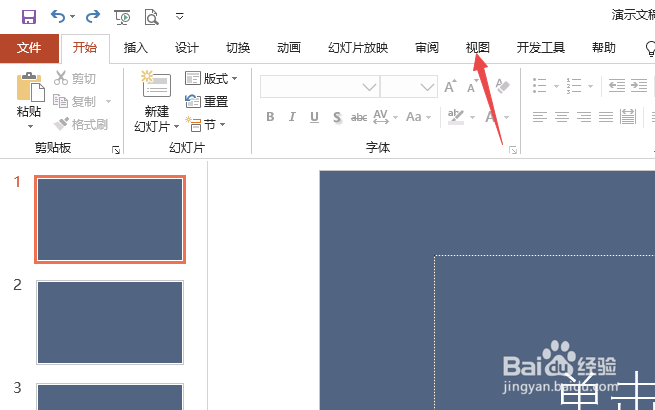This screenshot has width=655, height=410.
Task: Expand the 复制 dropdown arrow
Action: pos(109,101)
